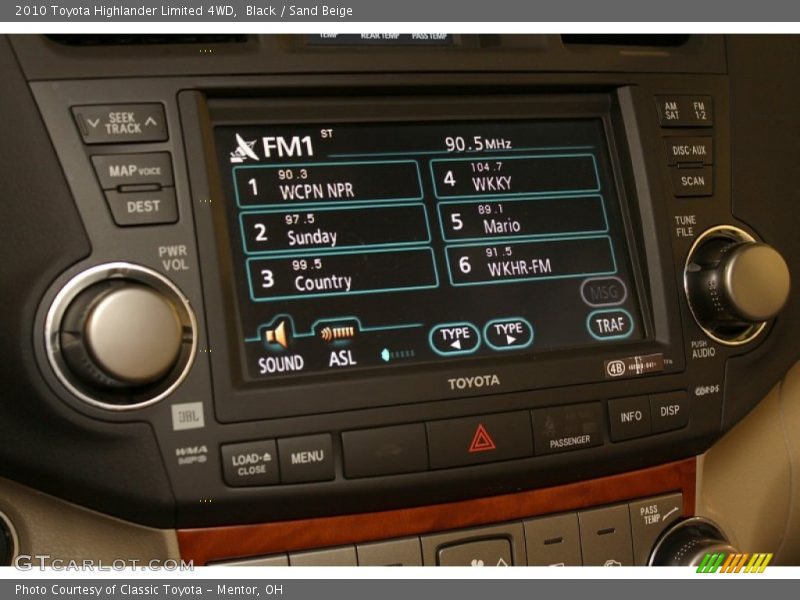Tap the 90.5 MHz frequency readout
The width and height of the screenshot is (800, 600).
[x=478, y=143]
